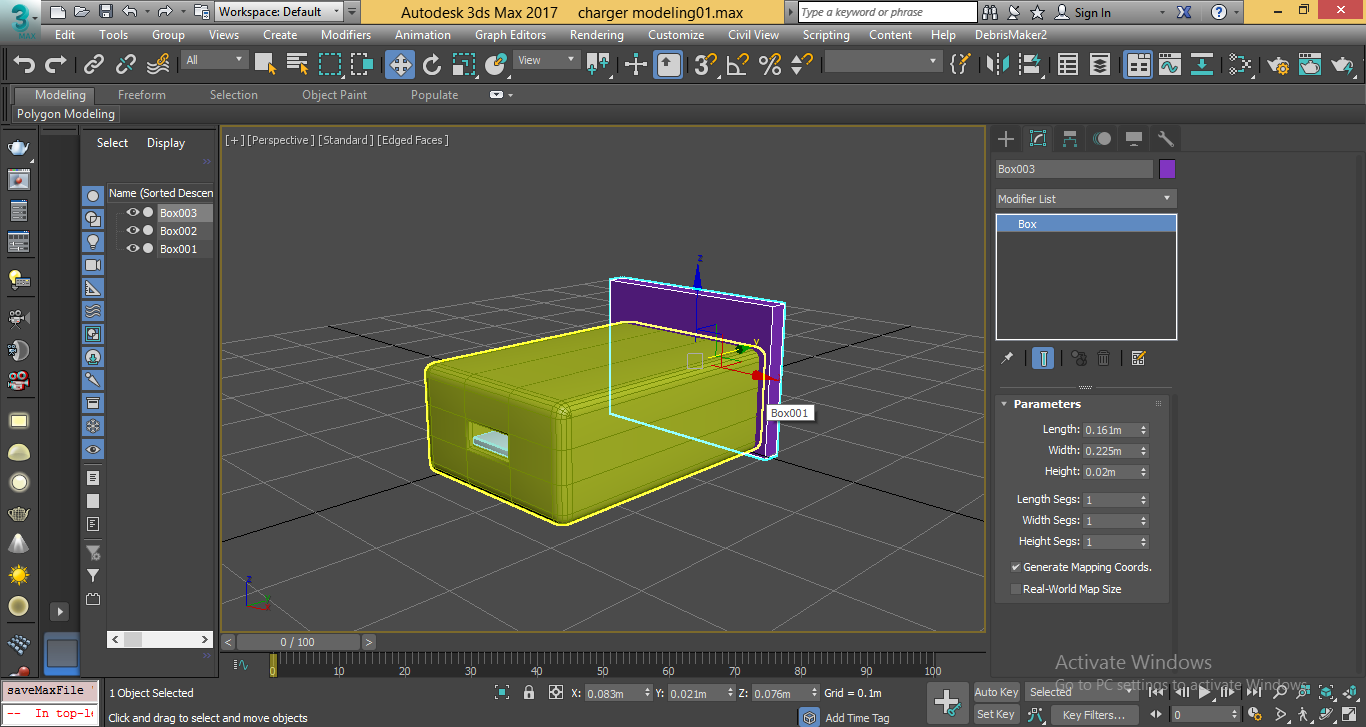The image size is (1366, 727).
Task: Toggle the Percent Snap tool
Action: point(770,65)
